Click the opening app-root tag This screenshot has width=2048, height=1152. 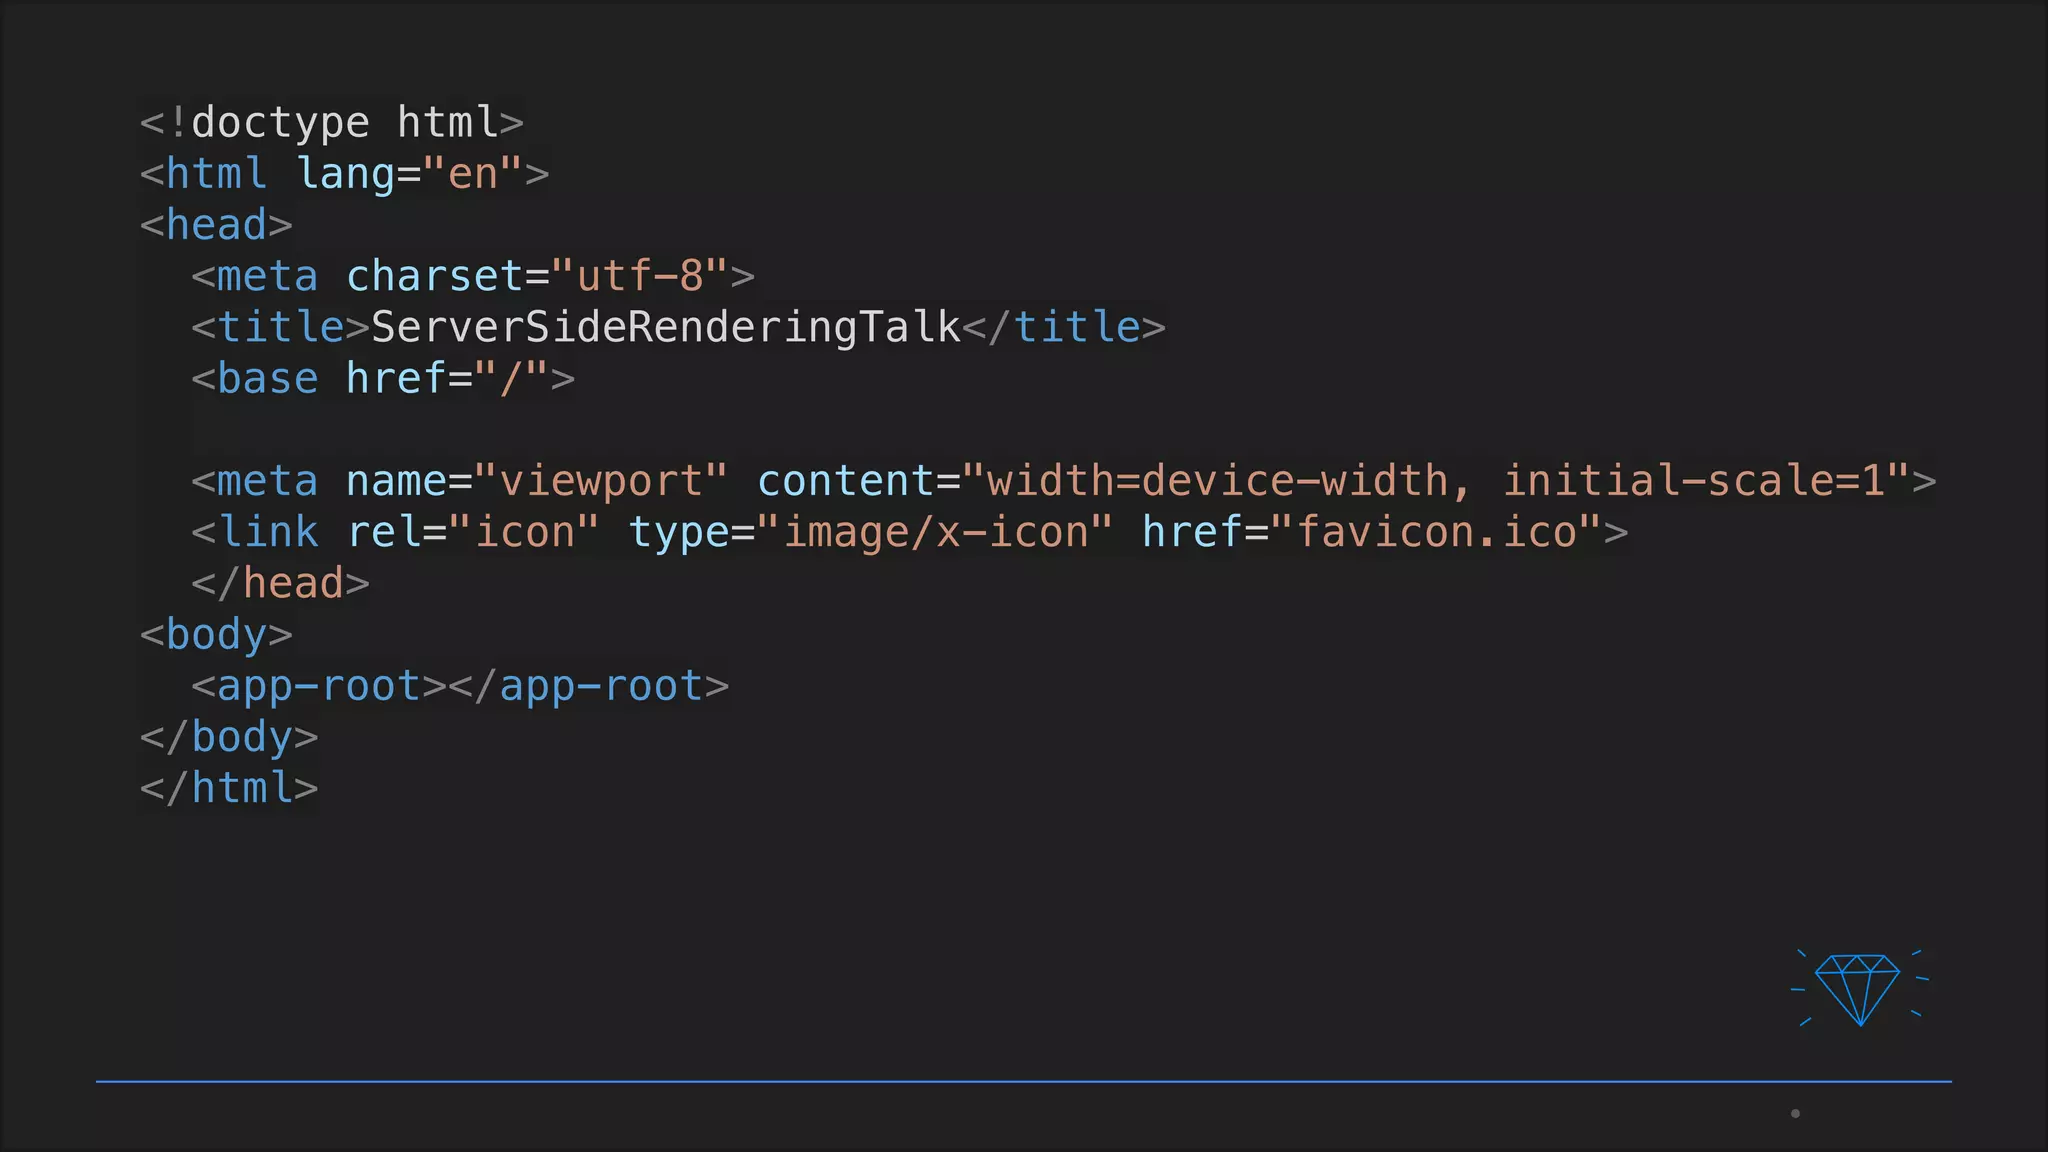tap(318, 686)
